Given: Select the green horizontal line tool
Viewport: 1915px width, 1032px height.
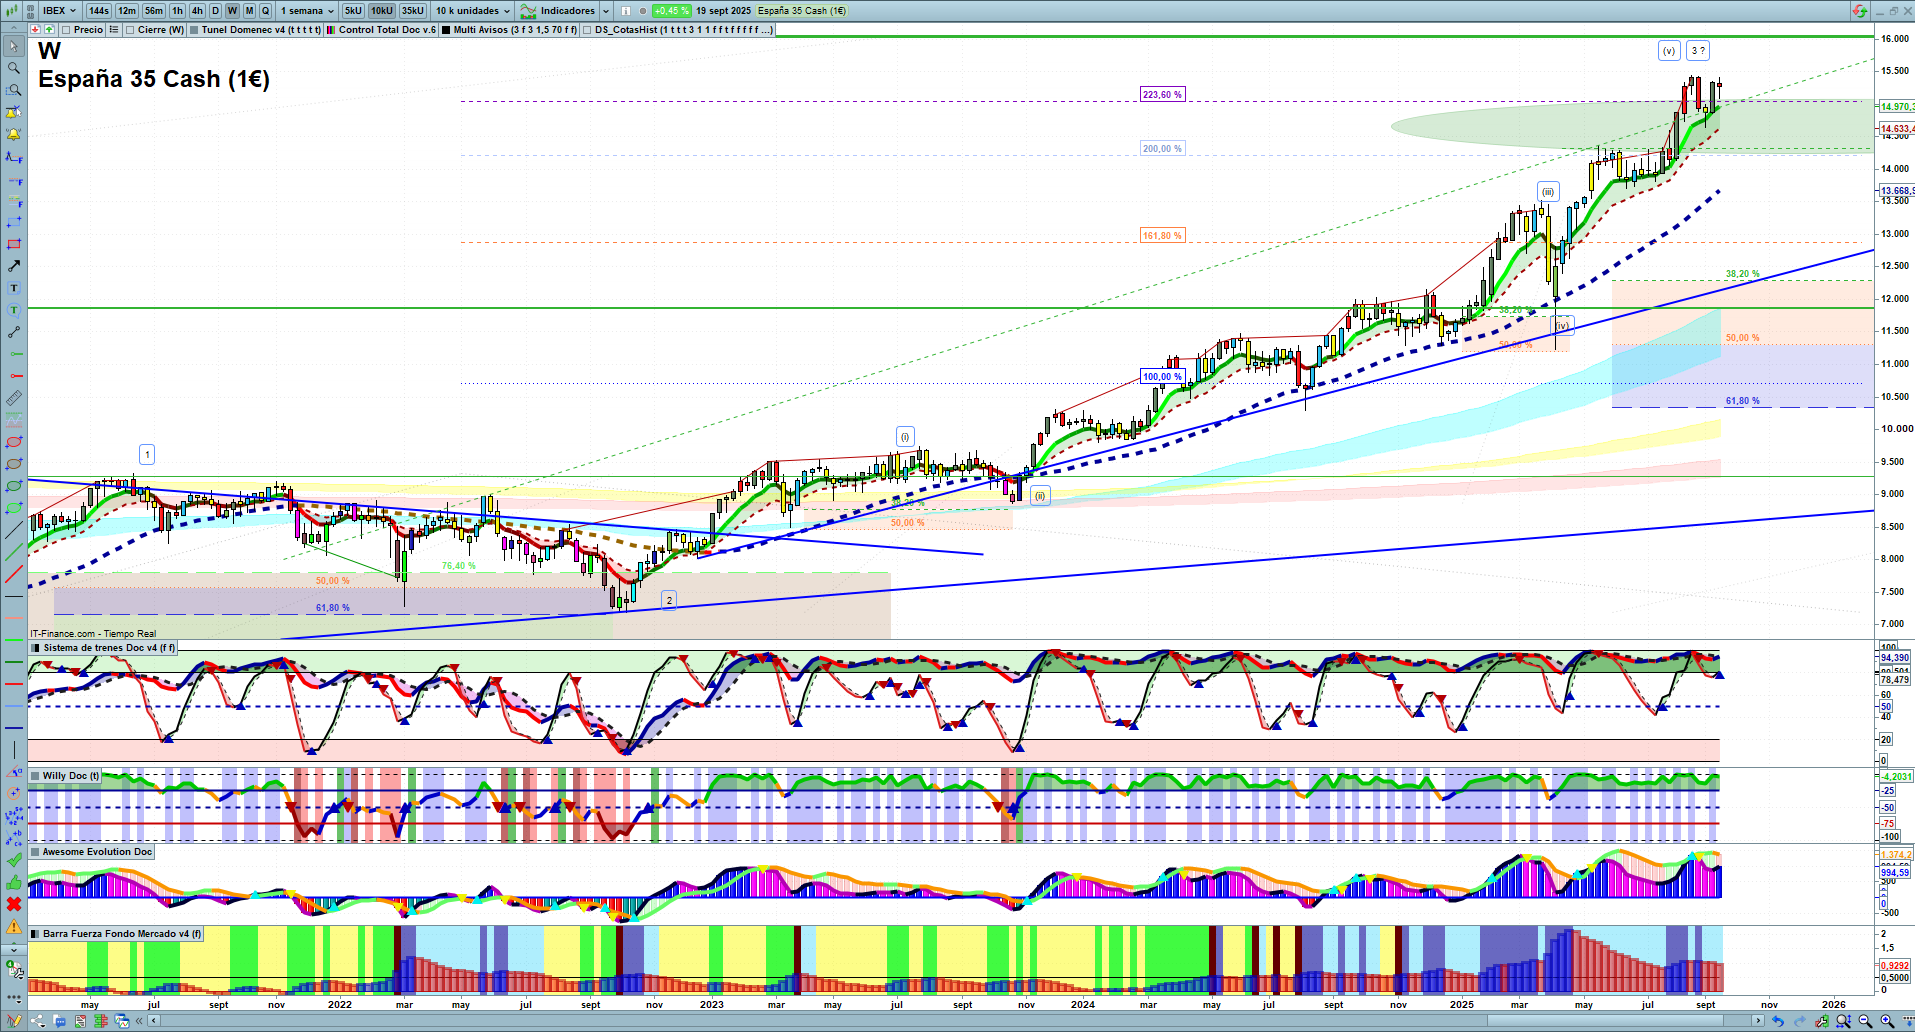Looking at the screenshot, I should tap(14, 354).
